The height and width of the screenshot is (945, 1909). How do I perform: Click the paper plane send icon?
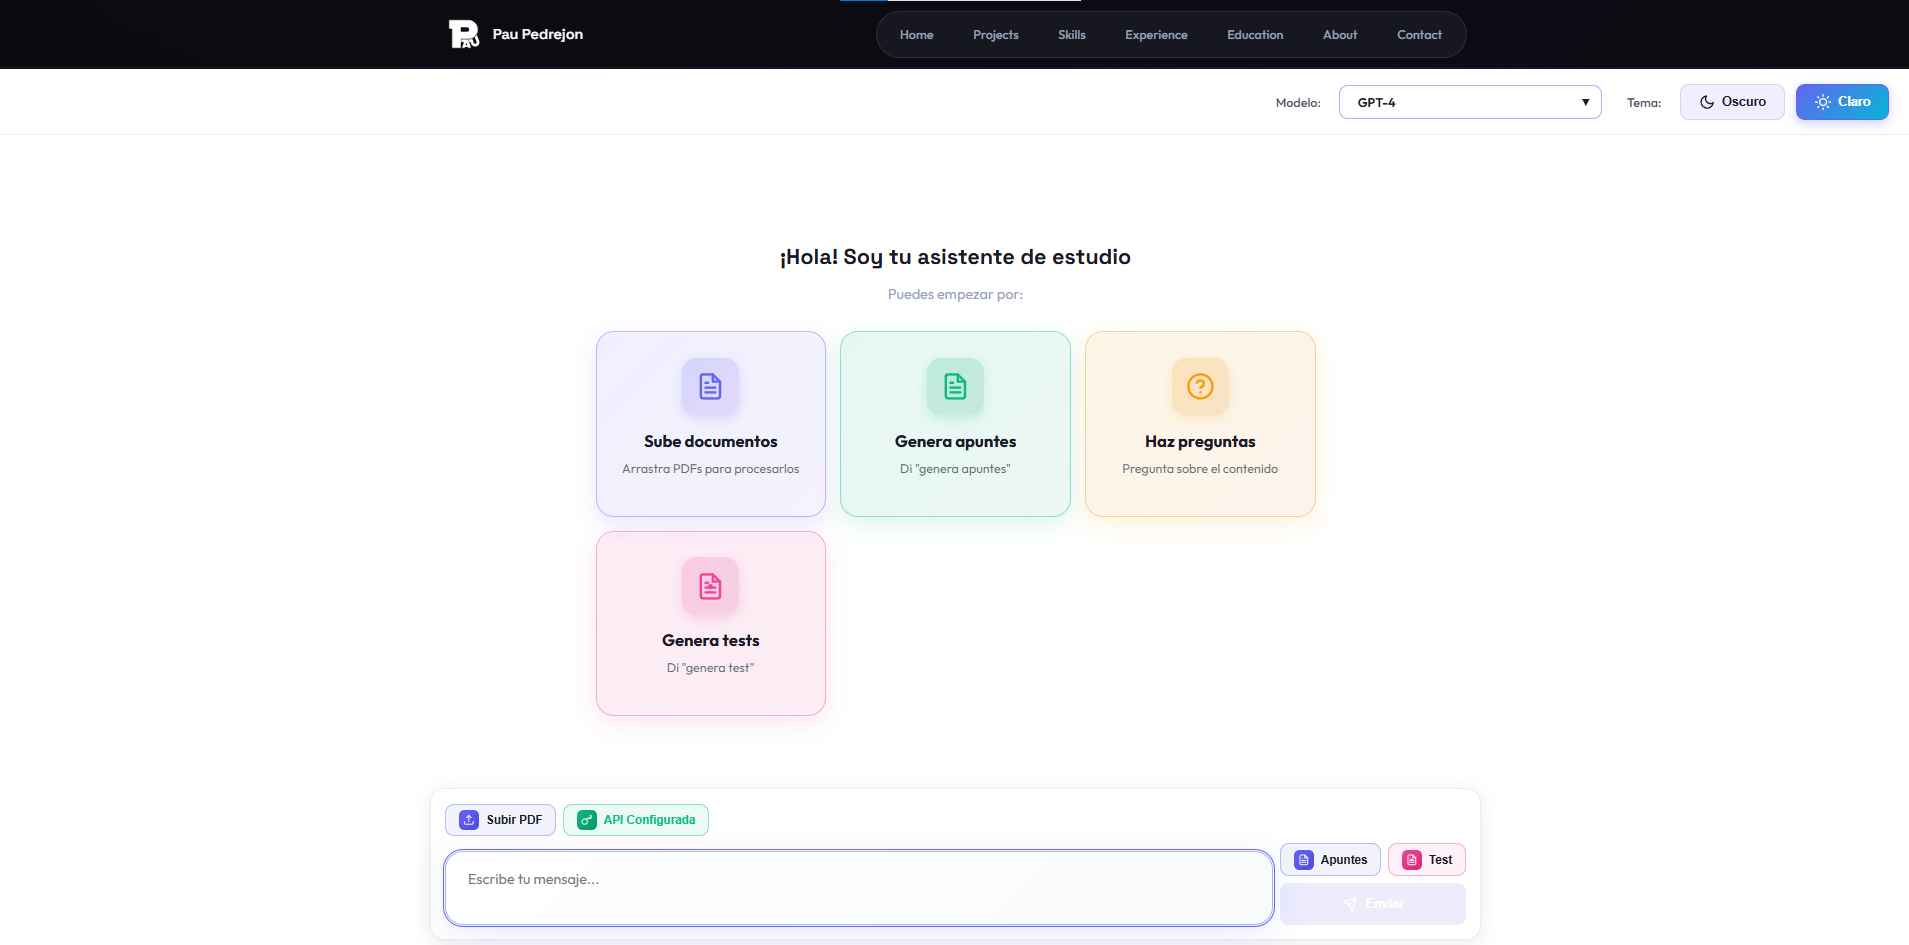coord(1350,904)
